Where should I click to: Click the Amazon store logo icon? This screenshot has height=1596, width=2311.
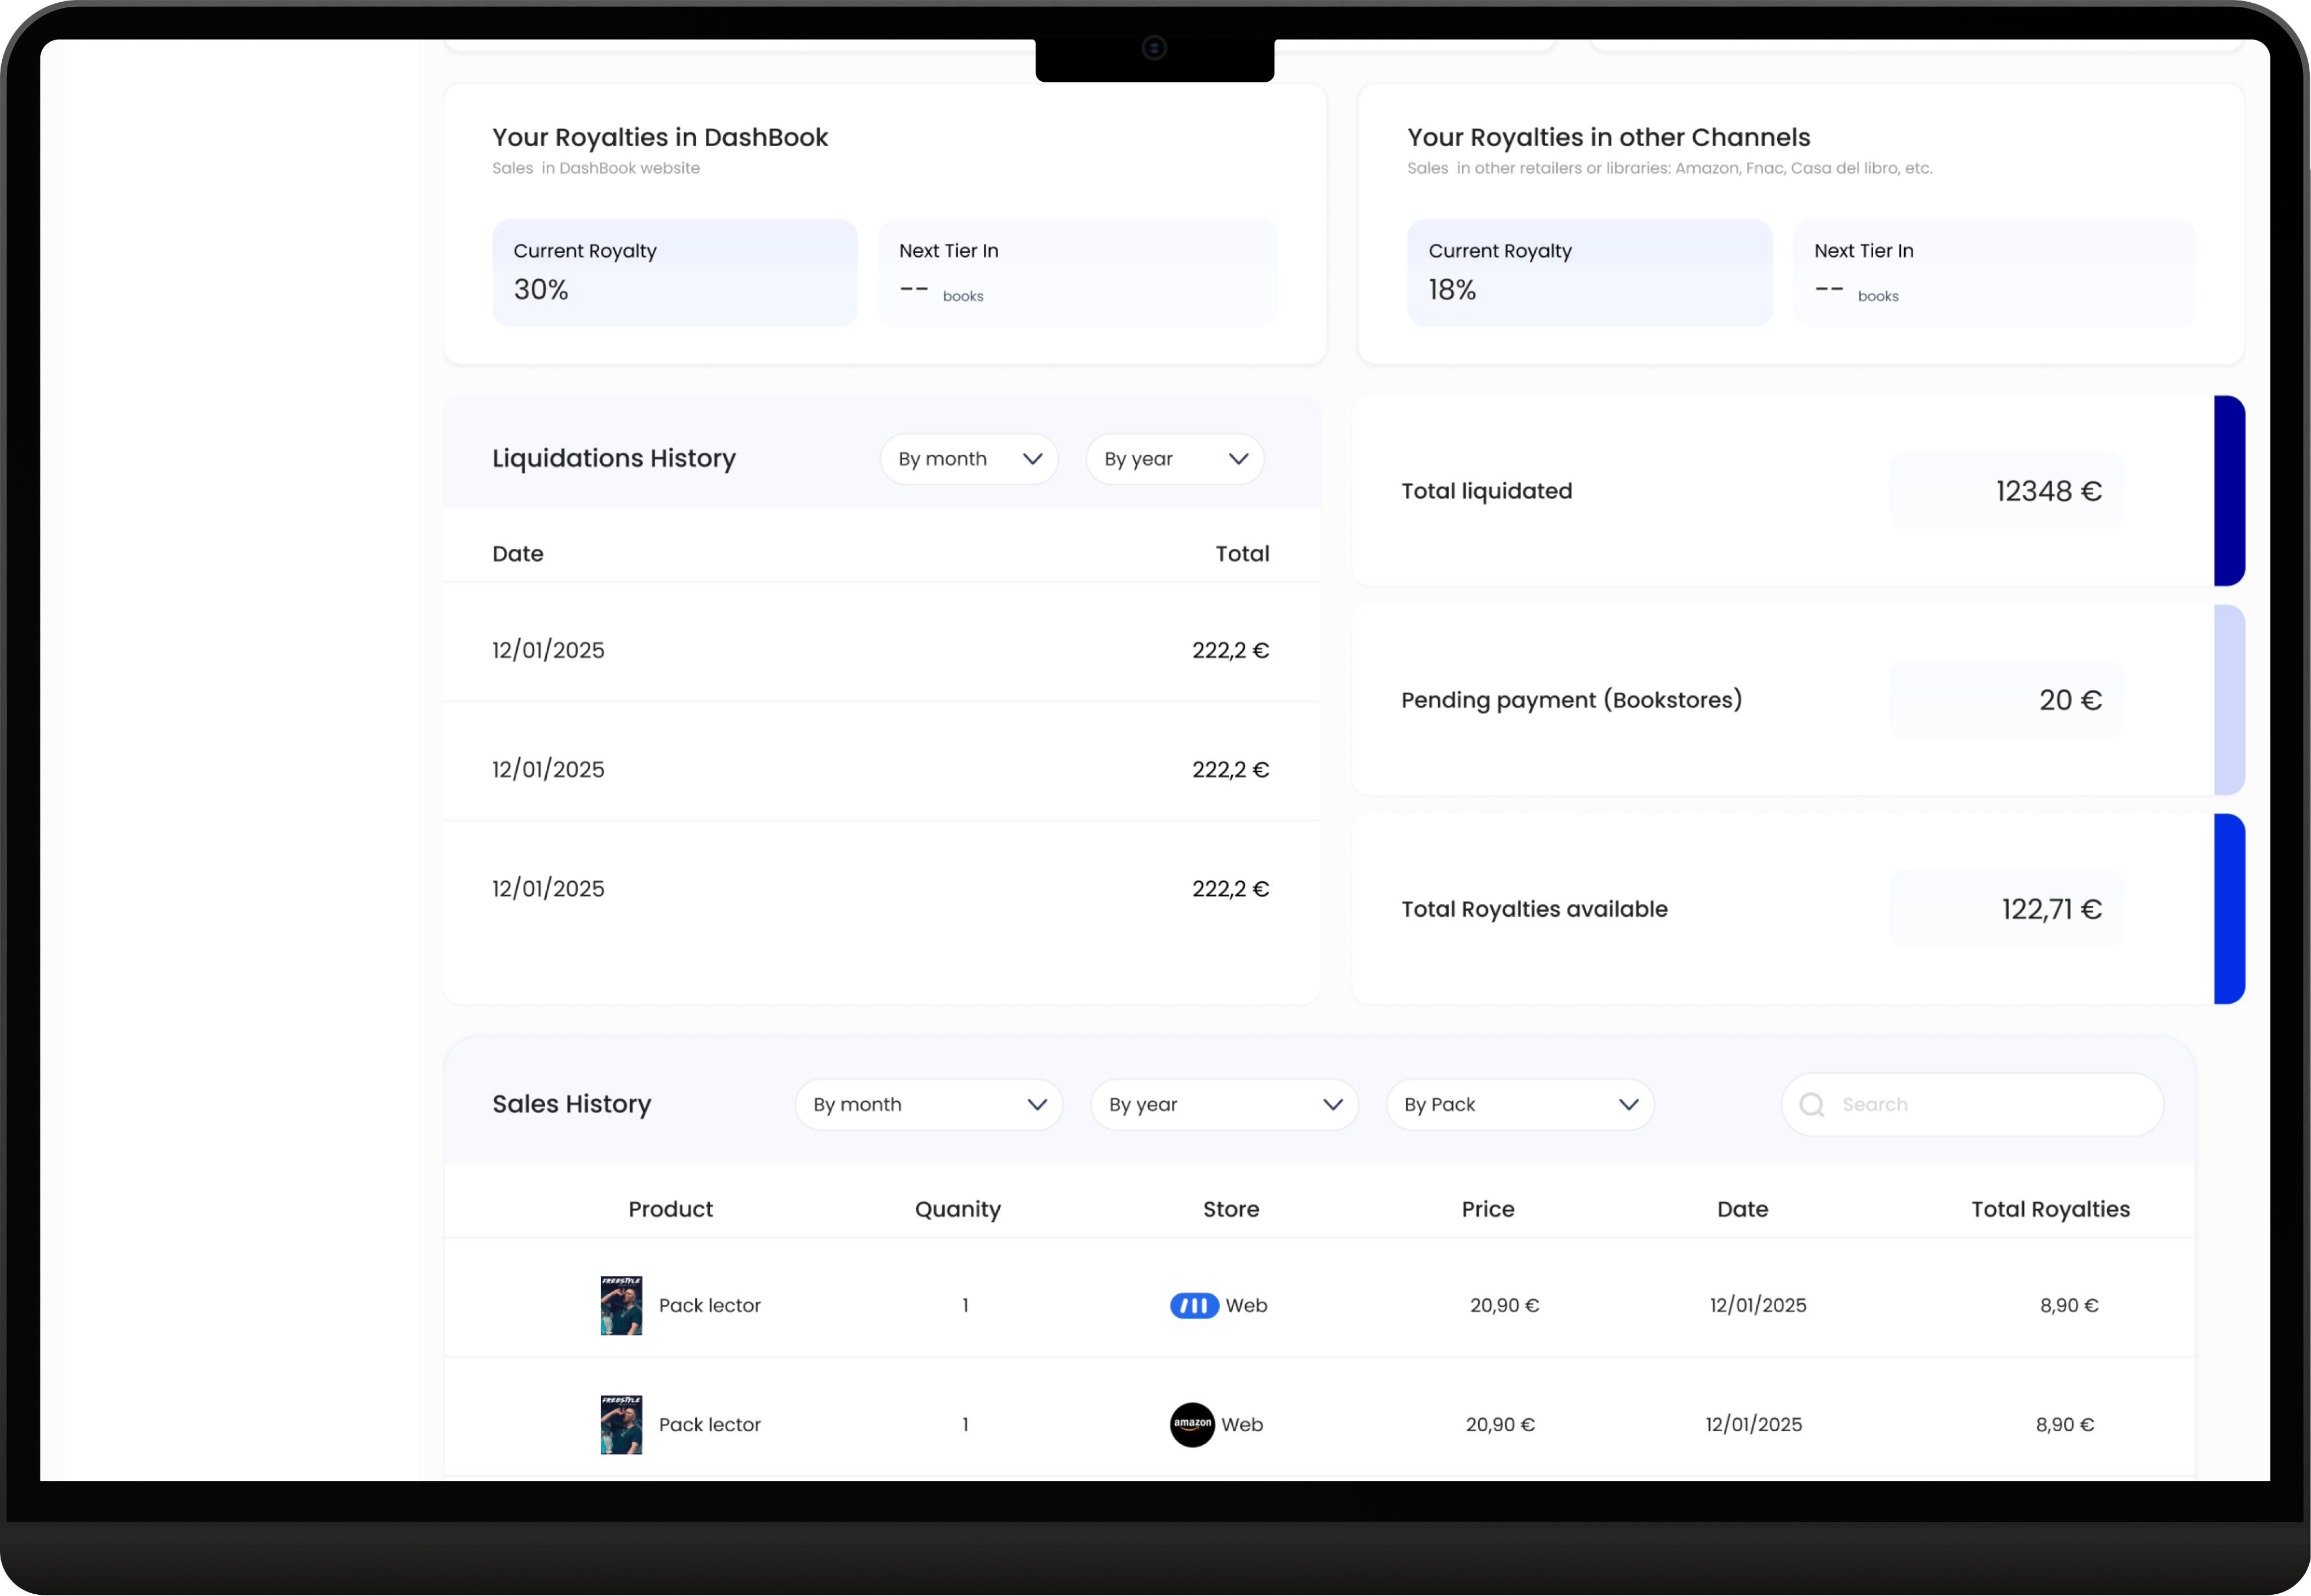click(1192, 1425)
